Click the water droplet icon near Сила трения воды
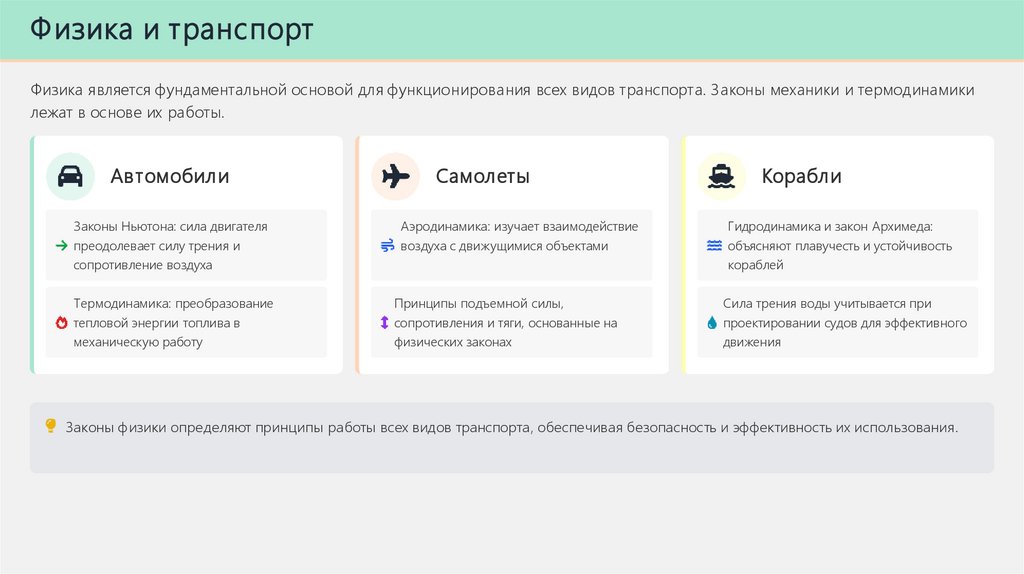 [712, 323]
